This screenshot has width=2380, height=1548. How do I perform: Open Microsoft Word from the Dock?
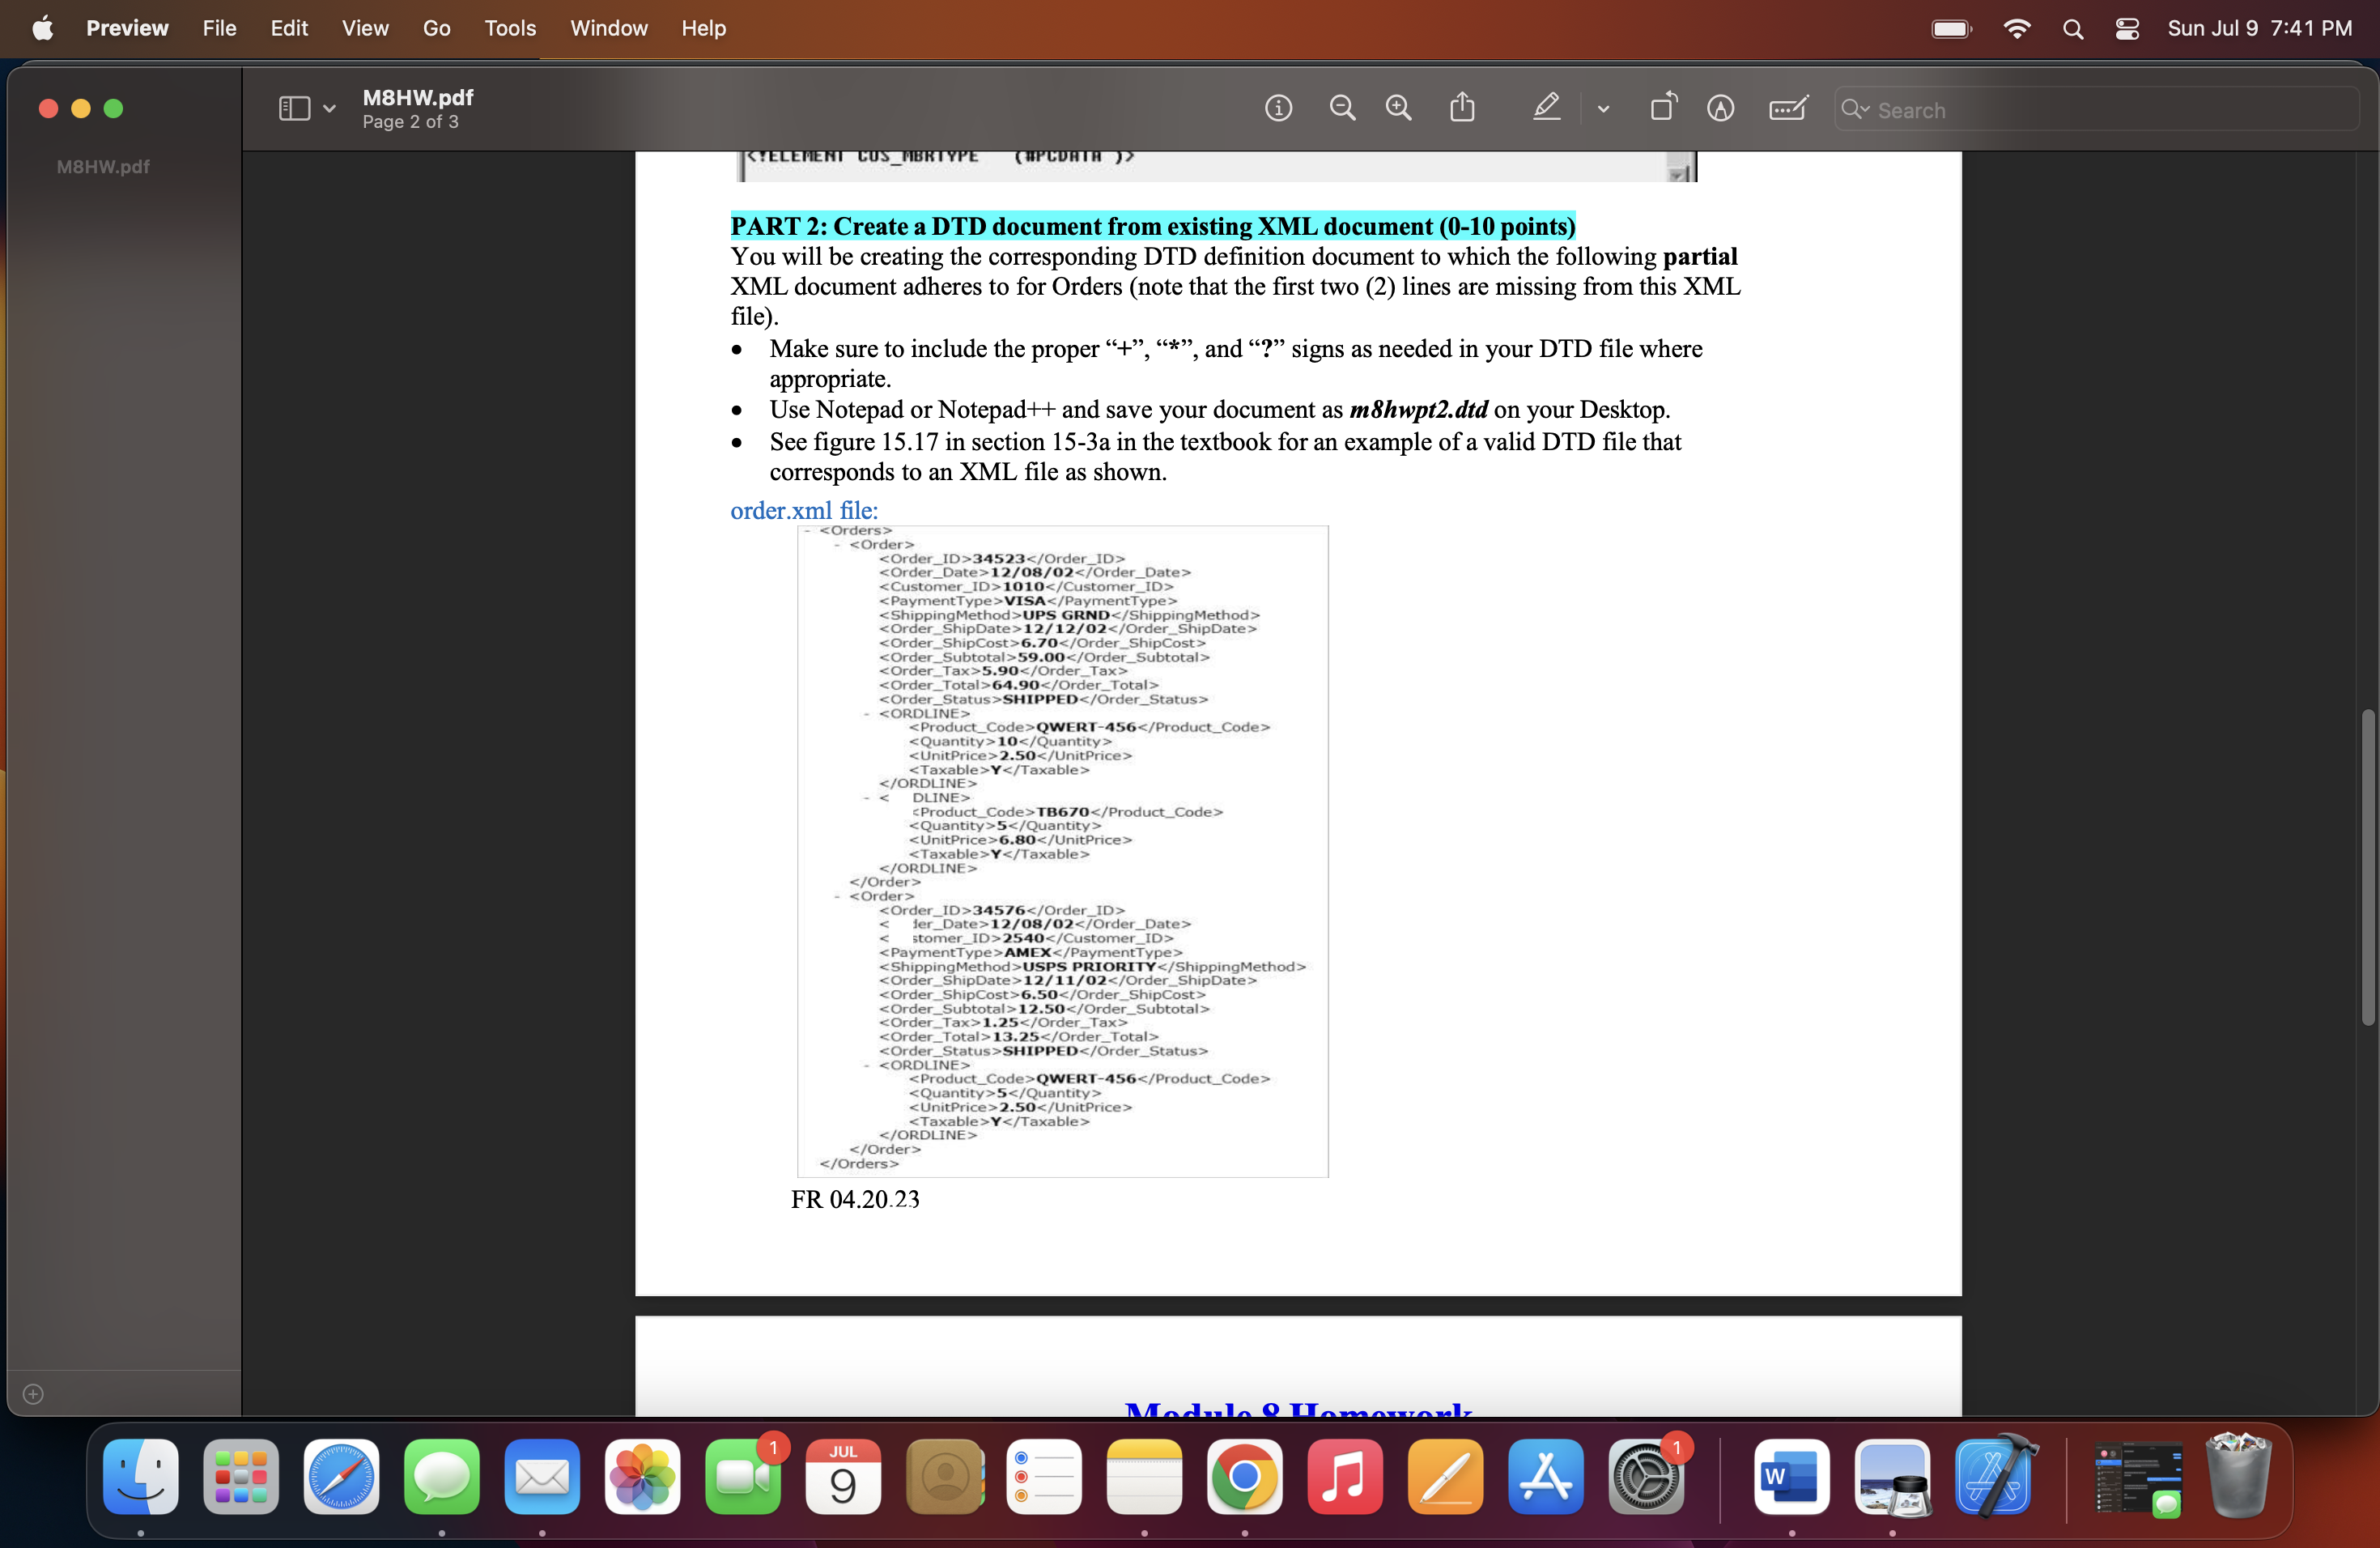[1791, 1476]
